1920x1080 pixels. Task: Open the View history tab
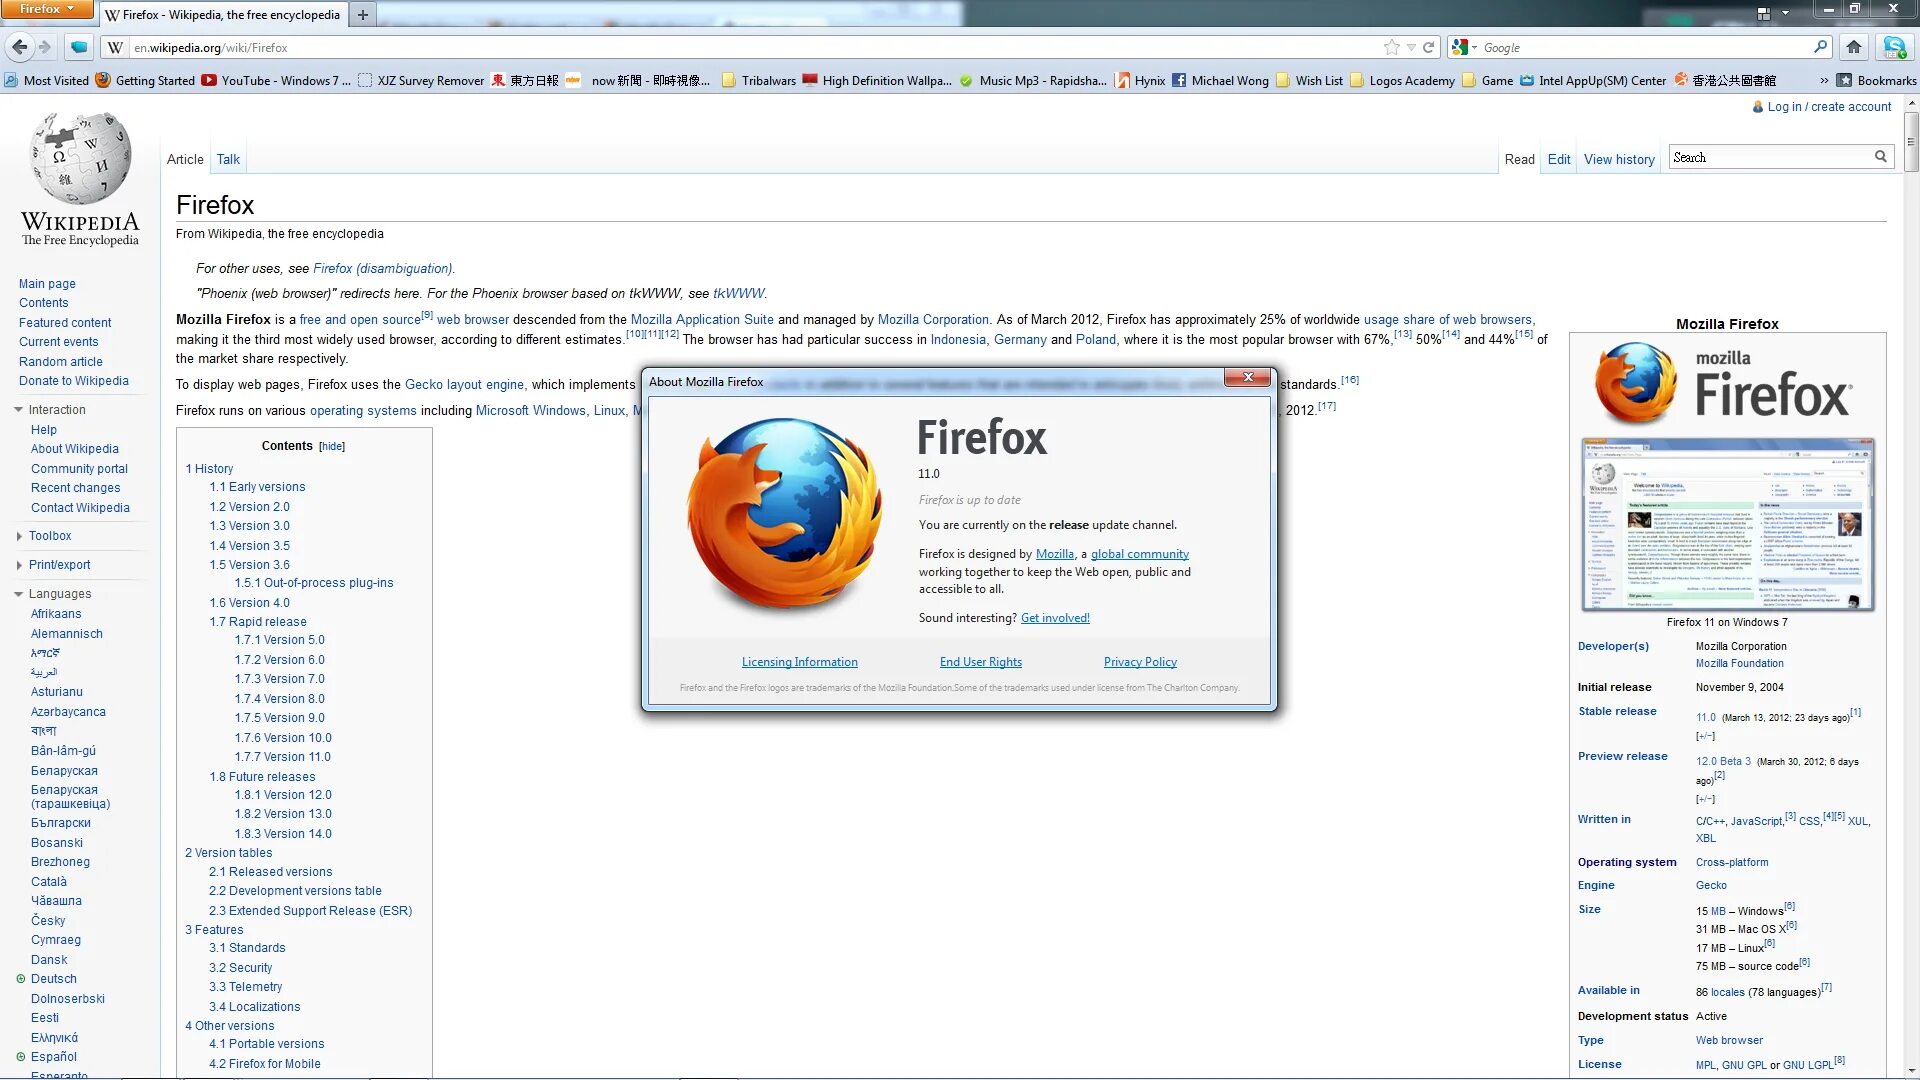1618,159
